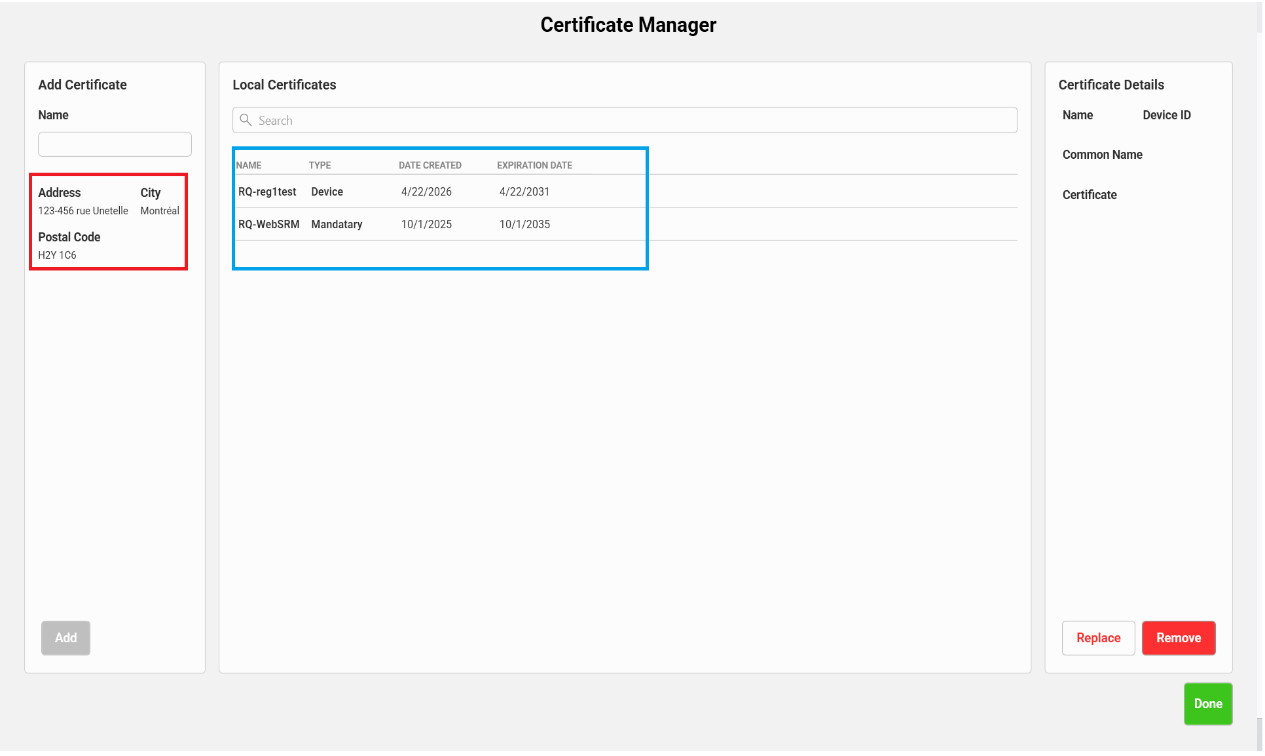The width and height of the screenshot is (1265, 756).
Task: Click the Search box in Local Certificates
Action: (625, 120)
